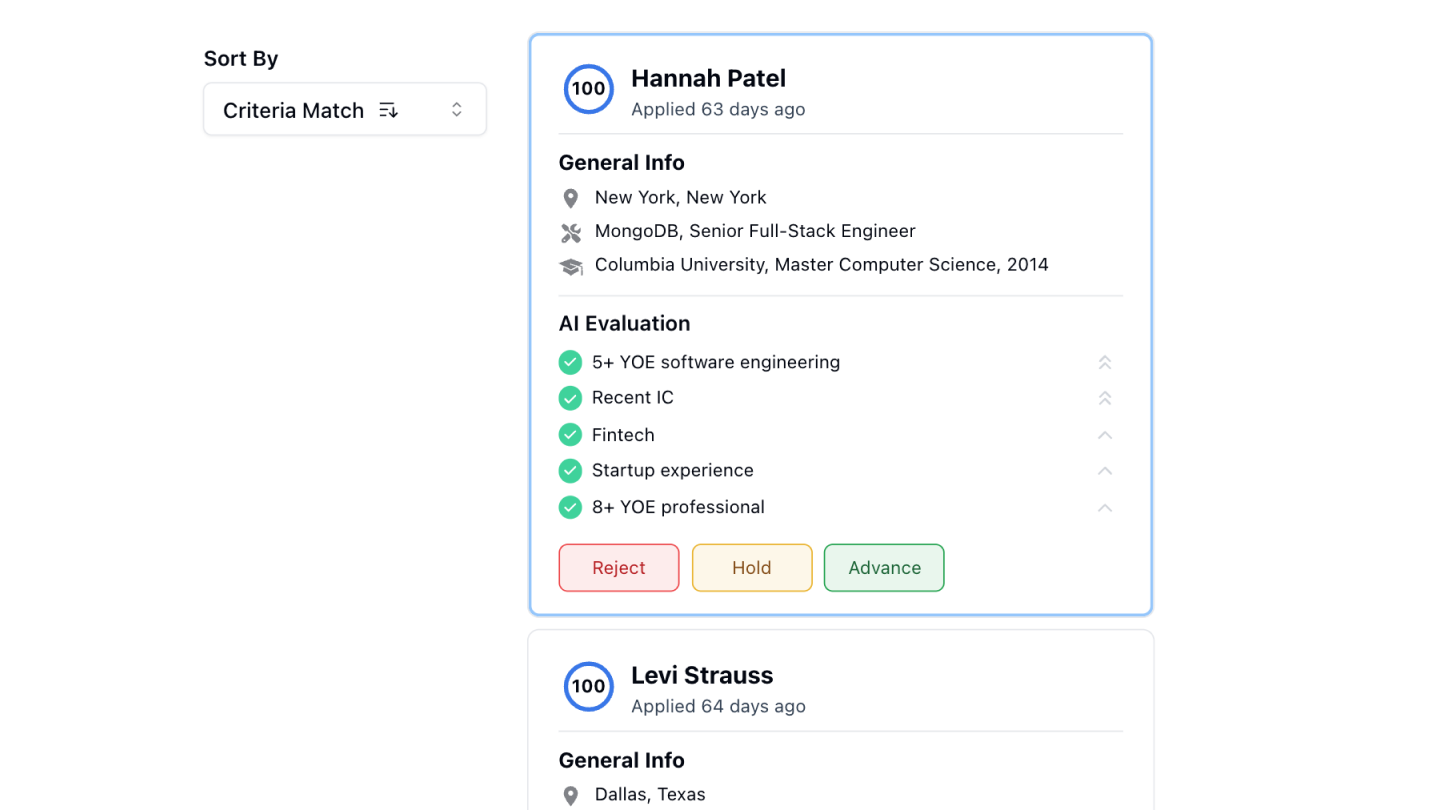
Task: Open the Criteria Match sort dropdown
Action: point(345,109)
